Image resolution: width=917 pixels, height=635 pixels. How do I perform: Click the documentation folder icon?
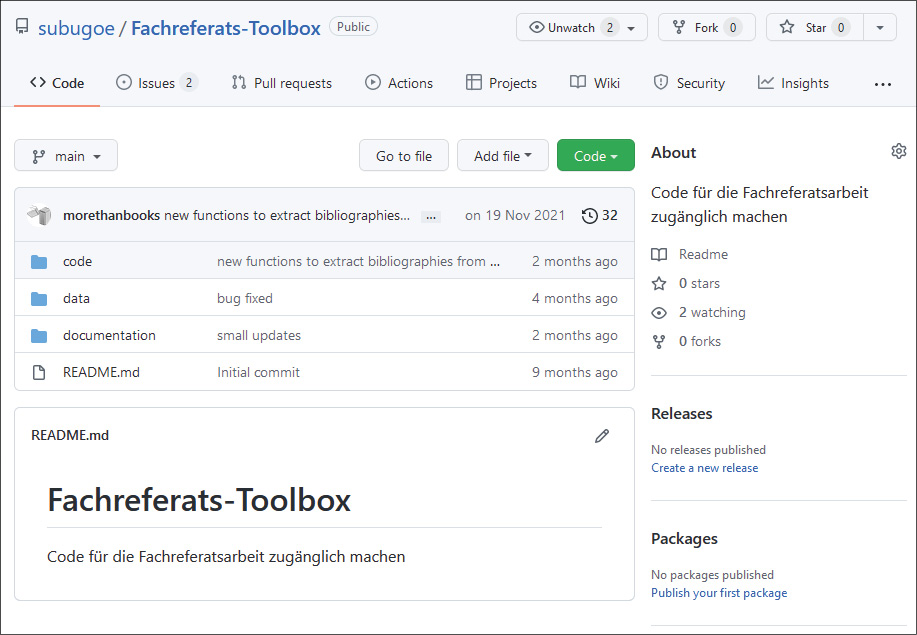click(x=39, y=336)
